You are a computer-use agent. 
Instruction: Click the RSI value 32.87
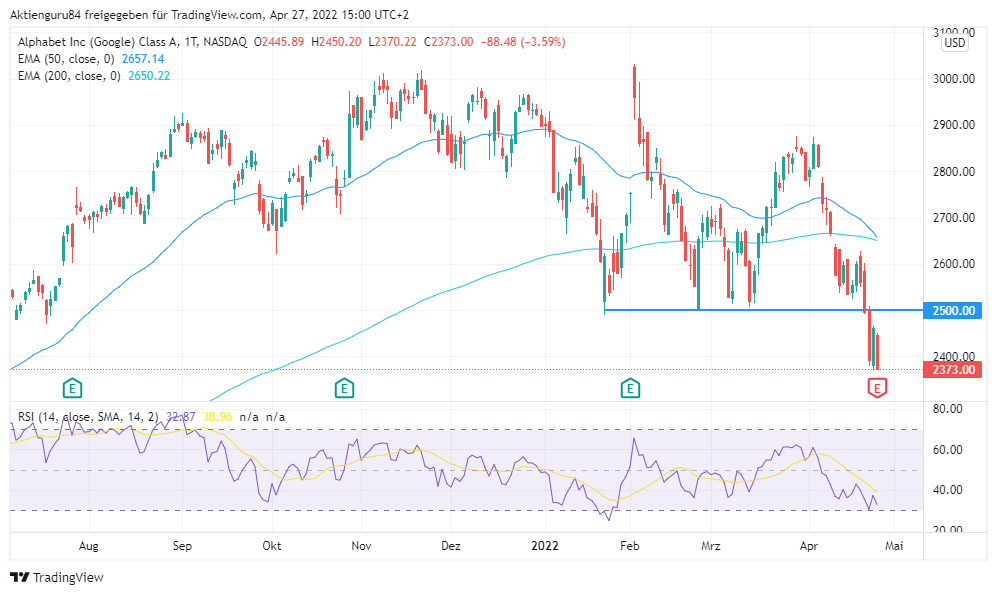pos(181,417)
